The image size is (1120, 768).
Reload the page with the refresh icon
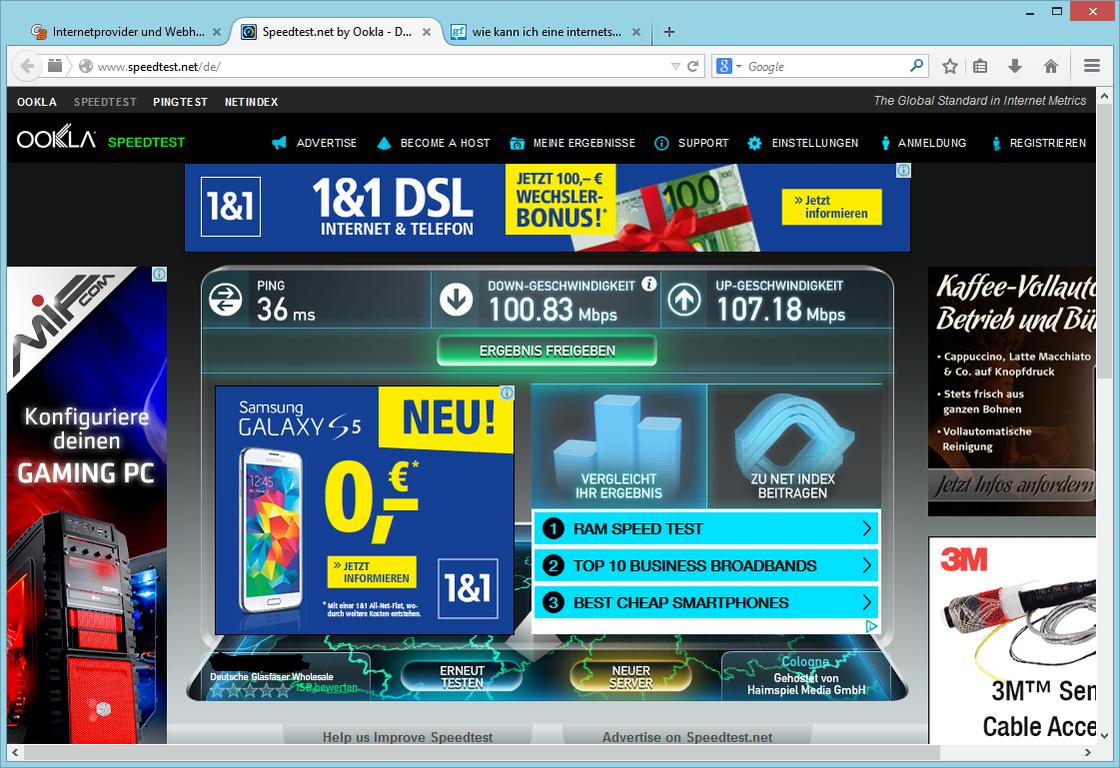(692, 66)
